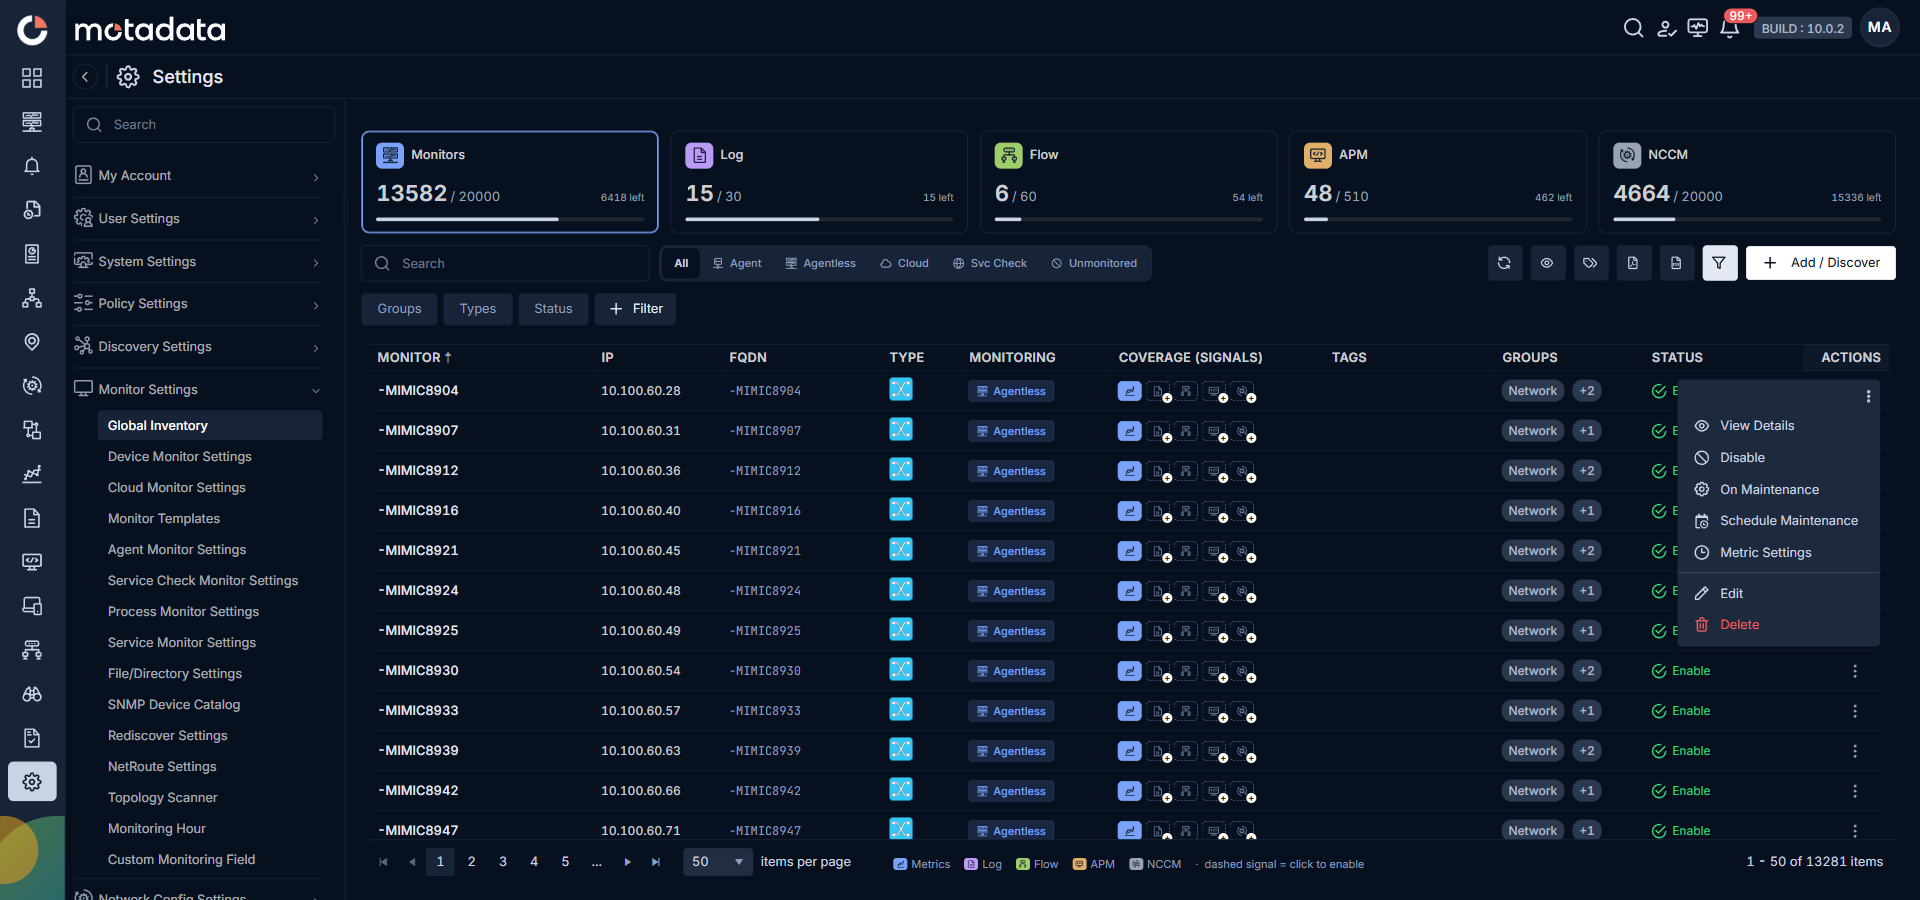Enable NCCM signal for -MIMIC8912

coord(1243,472)
